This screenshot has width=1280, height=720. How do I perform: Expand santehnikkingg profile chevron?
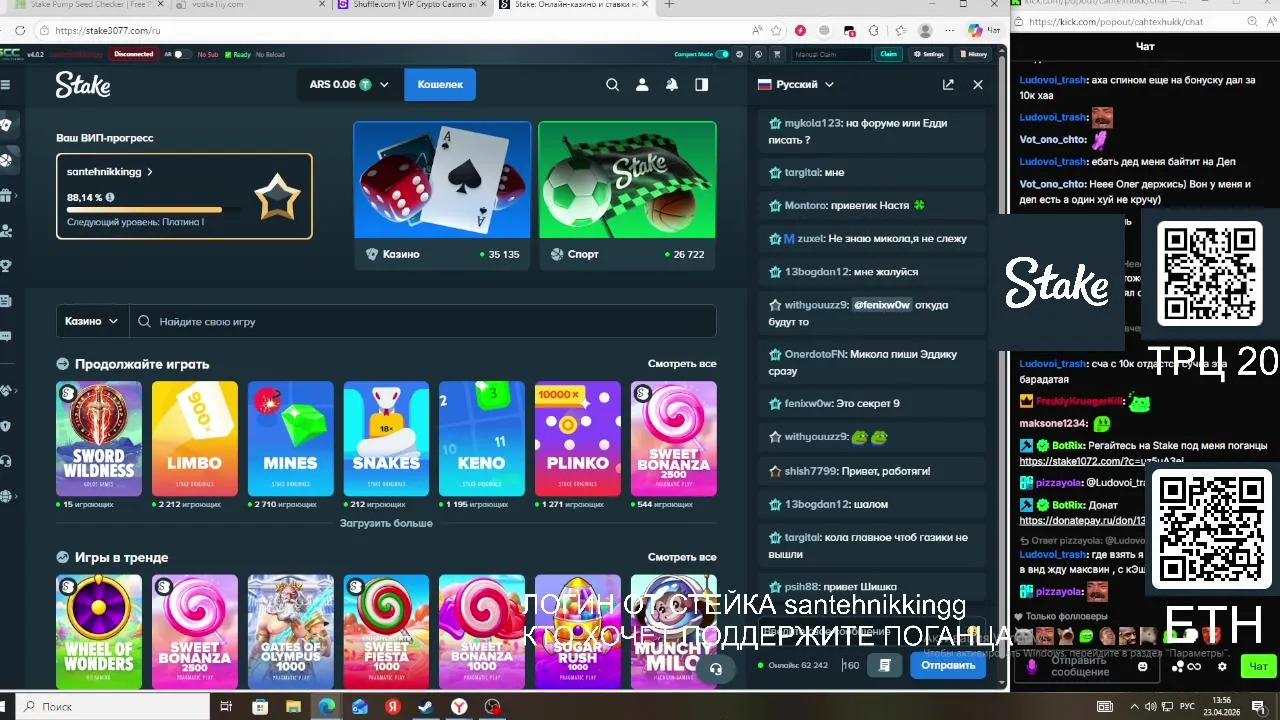point(150,172)
